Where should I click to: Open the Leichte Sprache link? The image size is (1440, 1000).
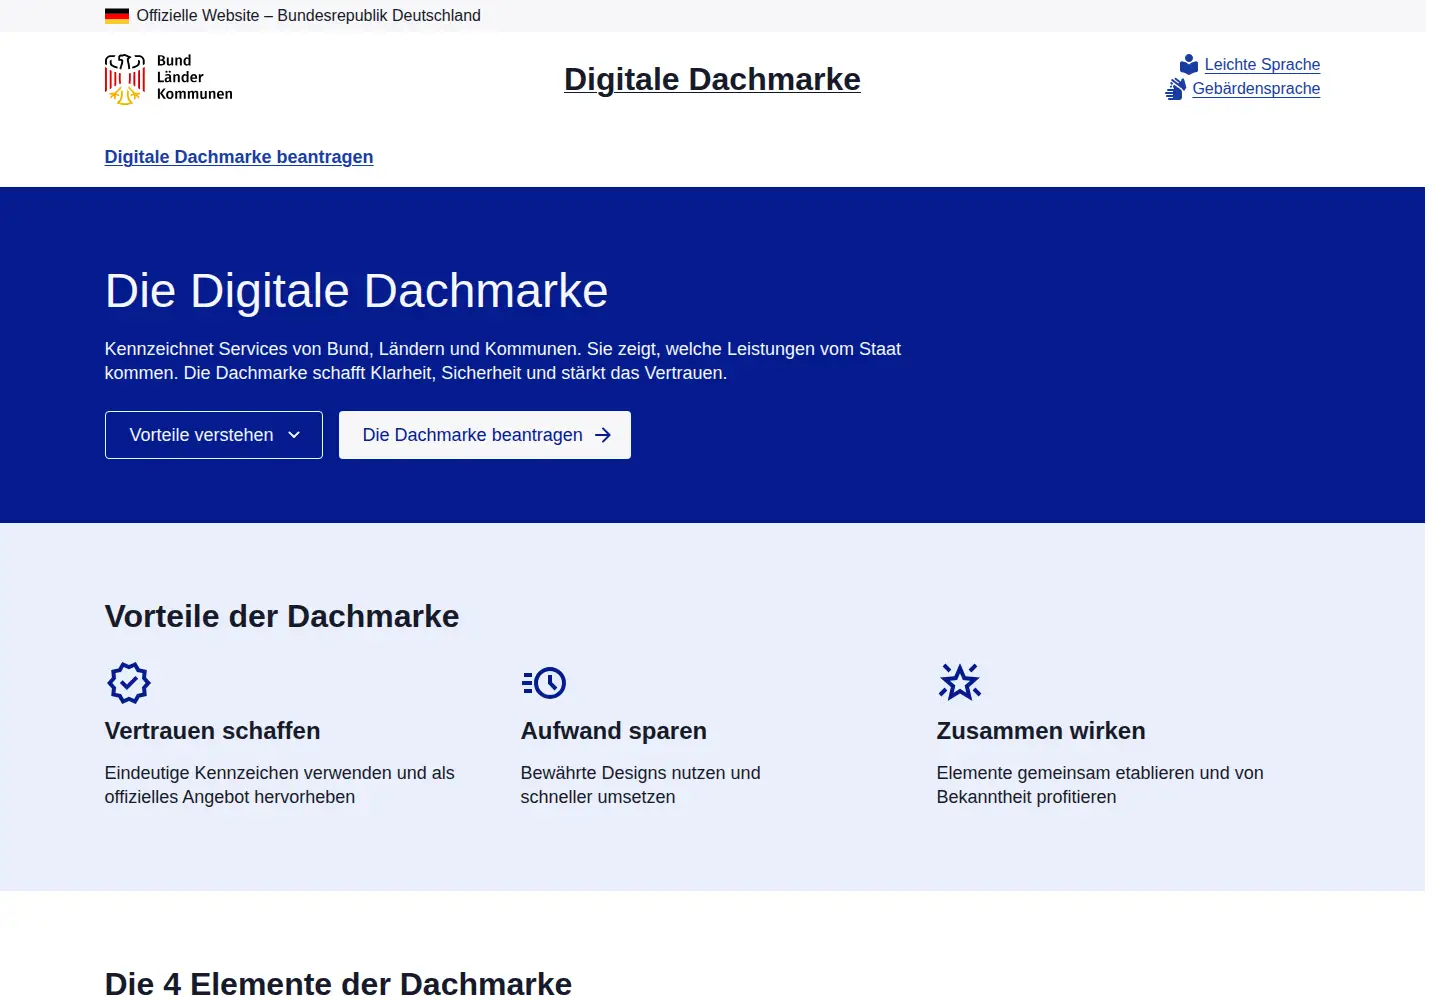tap(1262, 65)
